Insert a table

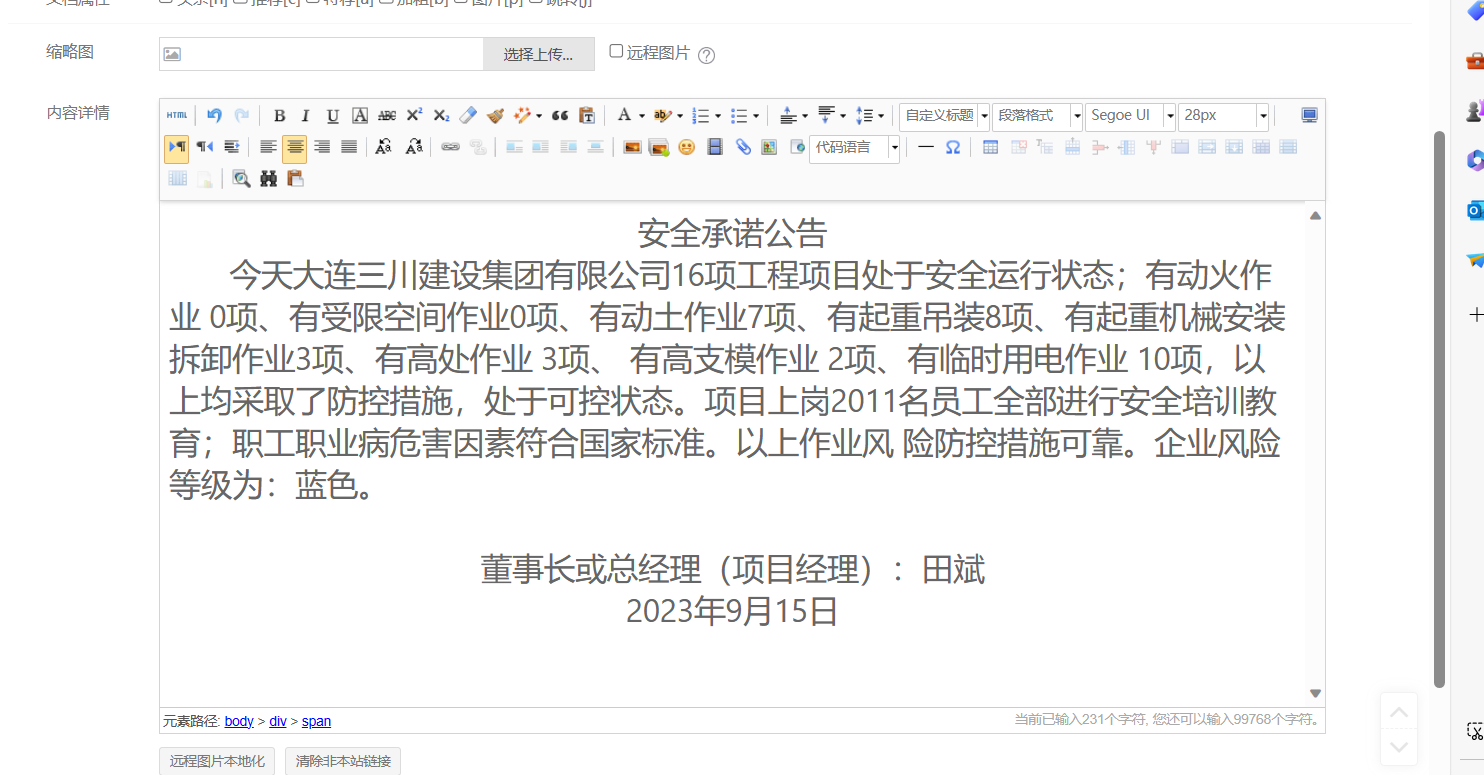coord(990,147)
